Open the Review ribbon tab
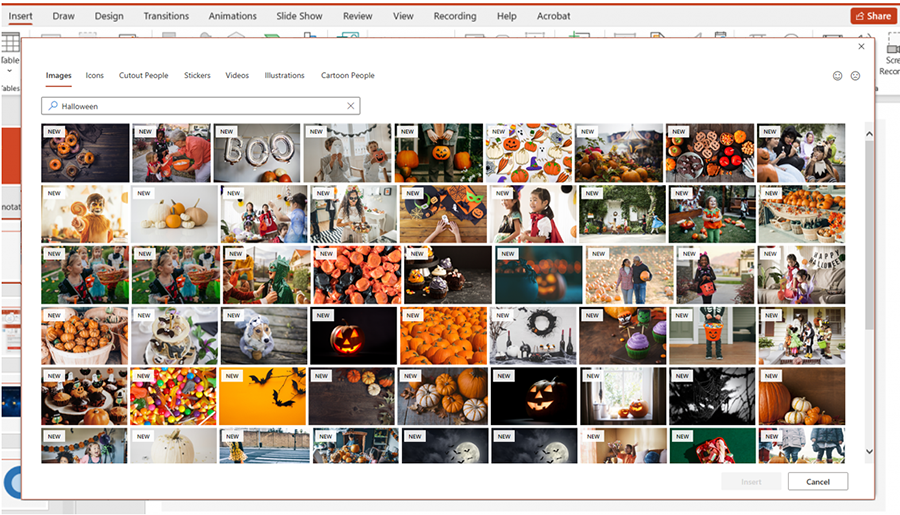900x515 pixels. [x=358, y=16]
